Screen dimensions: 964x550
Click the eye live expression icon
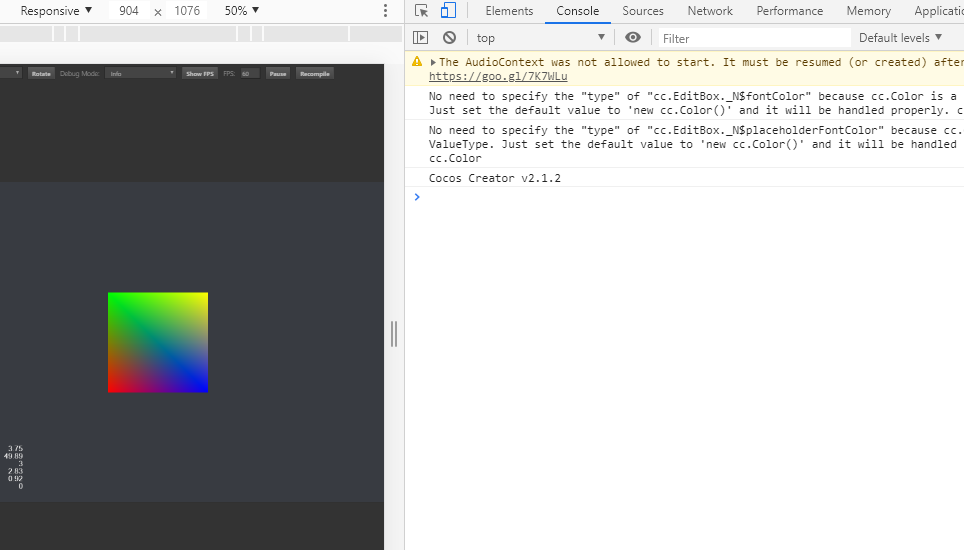pos(633,38)
